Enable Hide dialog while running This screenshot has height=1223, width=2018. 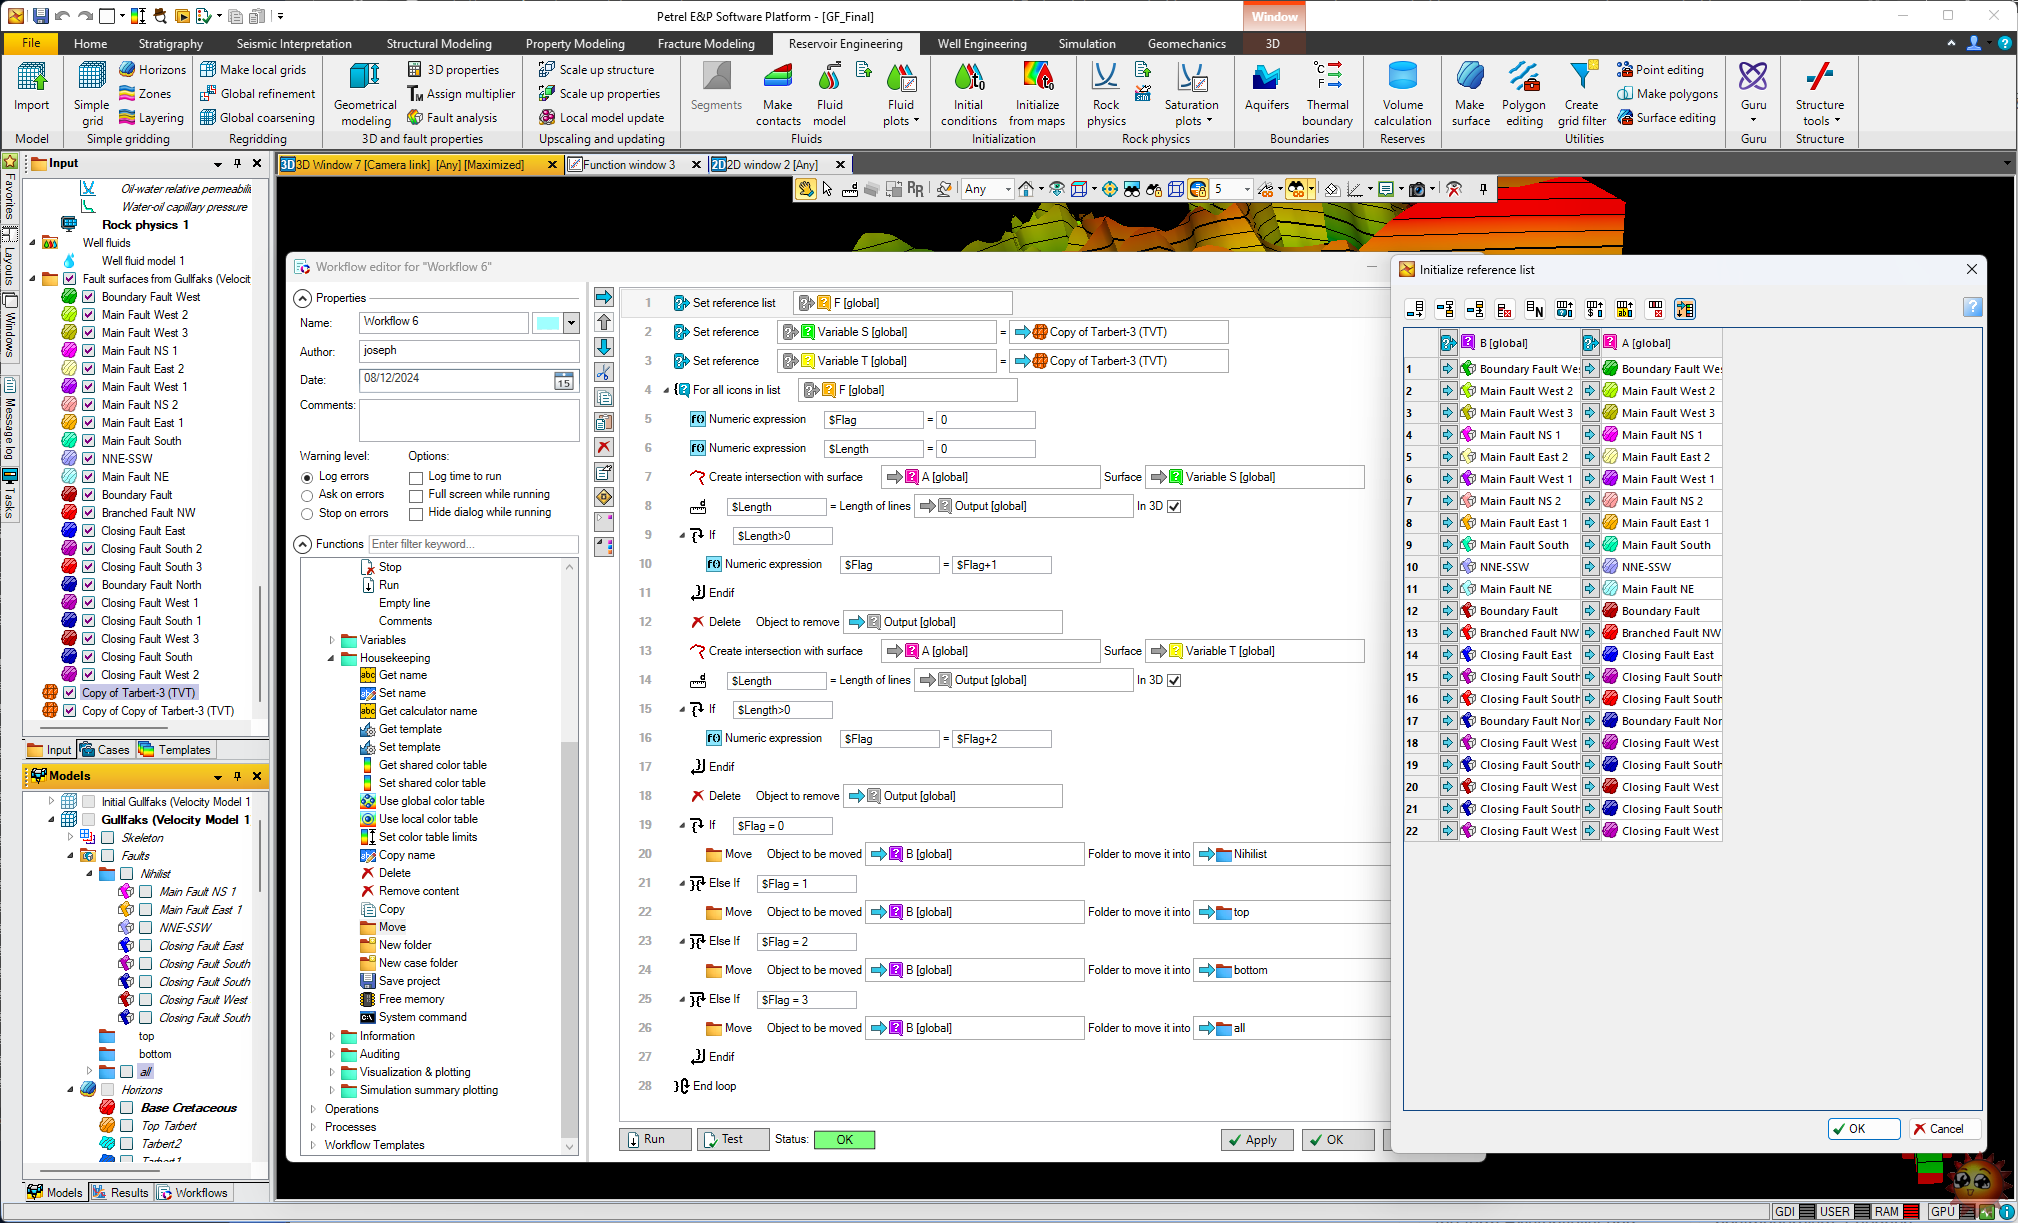coord(416,514)
